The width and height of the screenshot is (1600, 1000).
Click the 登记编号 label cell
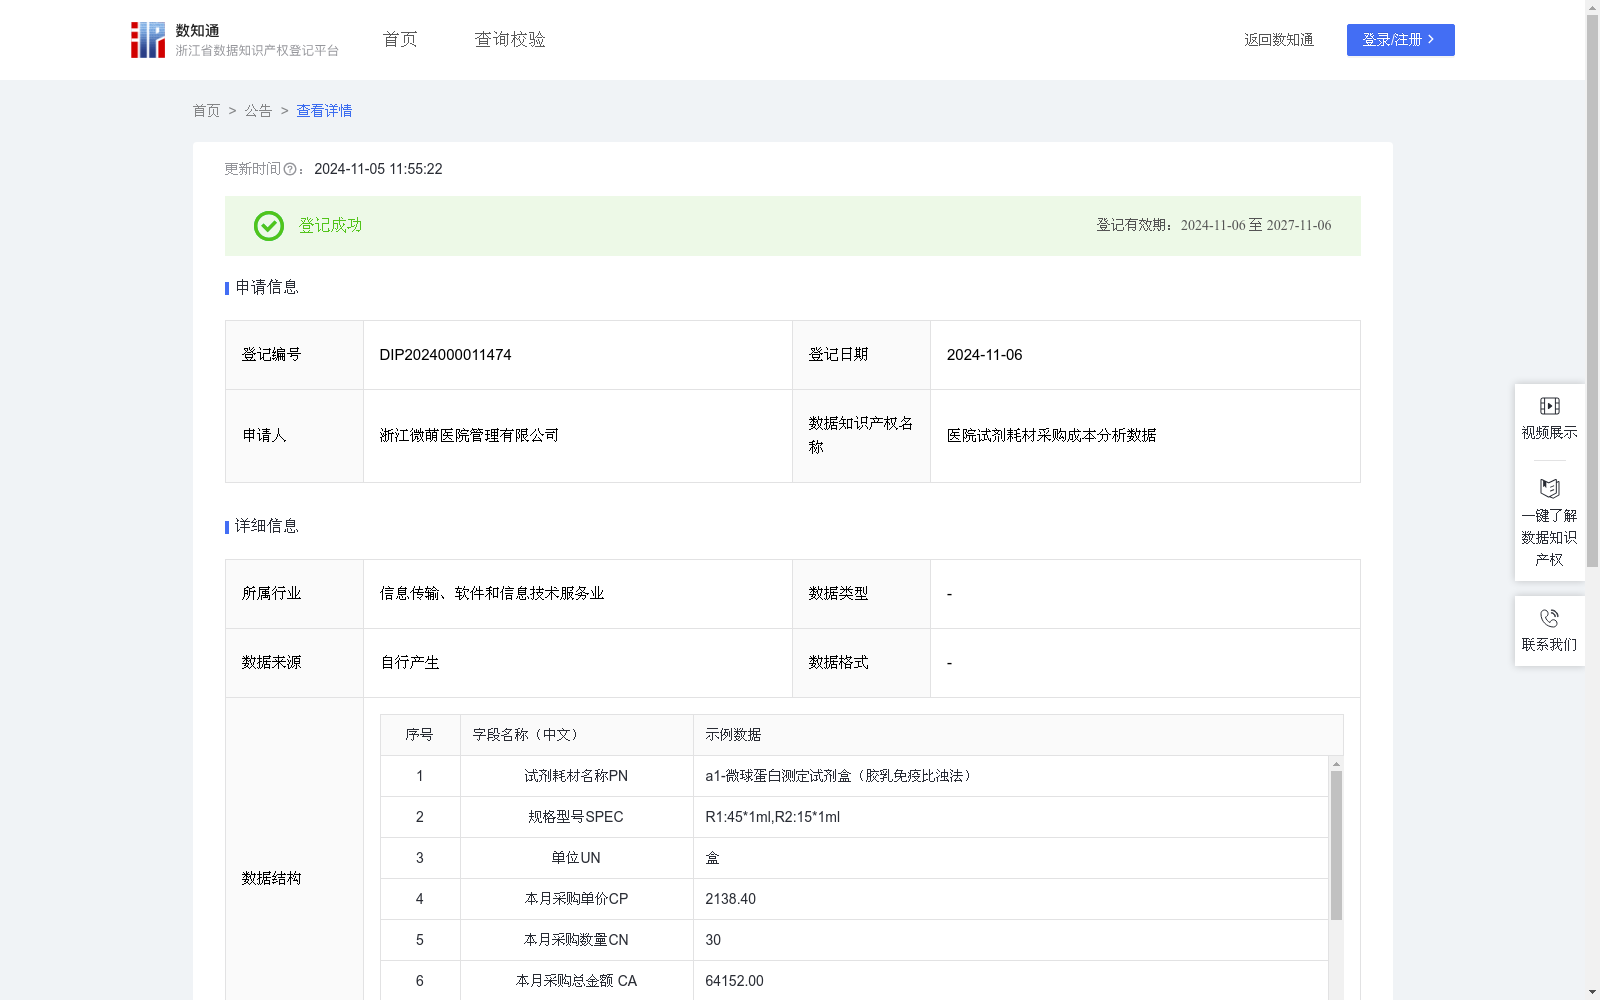[x=294, y=355]
